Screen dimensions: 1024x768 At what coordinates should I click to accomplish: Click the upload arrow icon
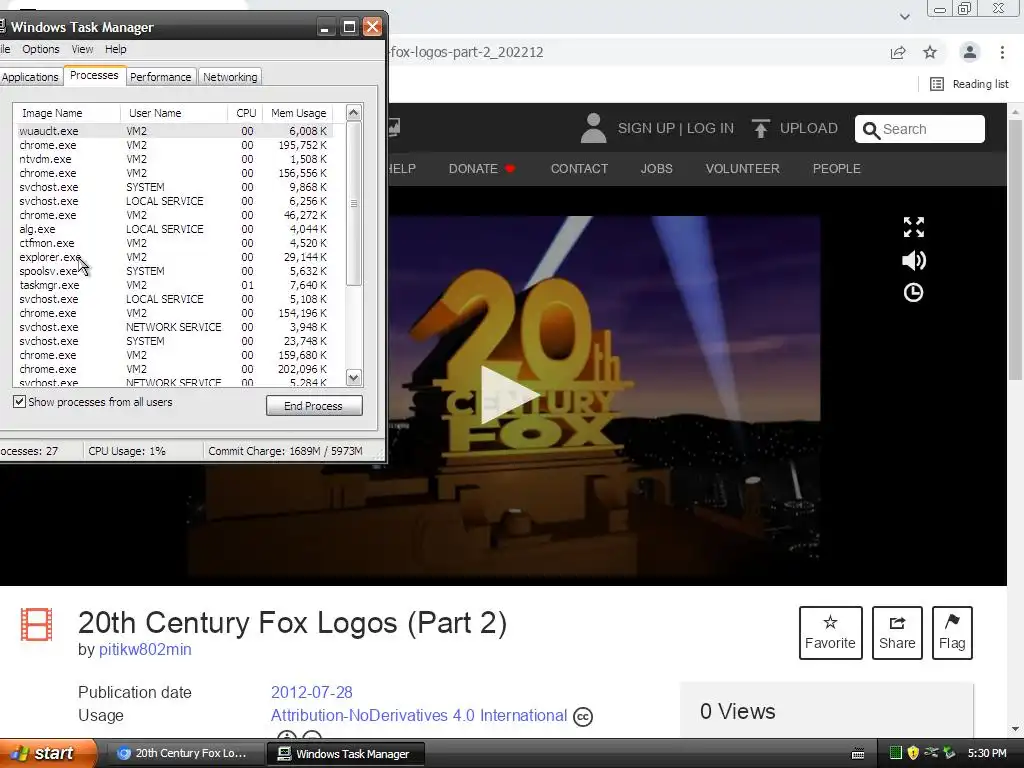tap(760, 128)
